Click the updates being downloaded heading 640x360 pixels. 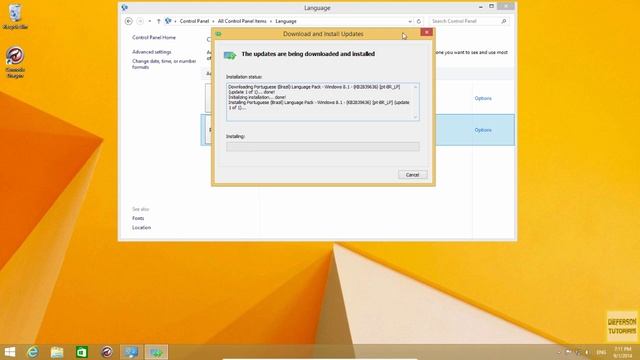coord(308,54)
